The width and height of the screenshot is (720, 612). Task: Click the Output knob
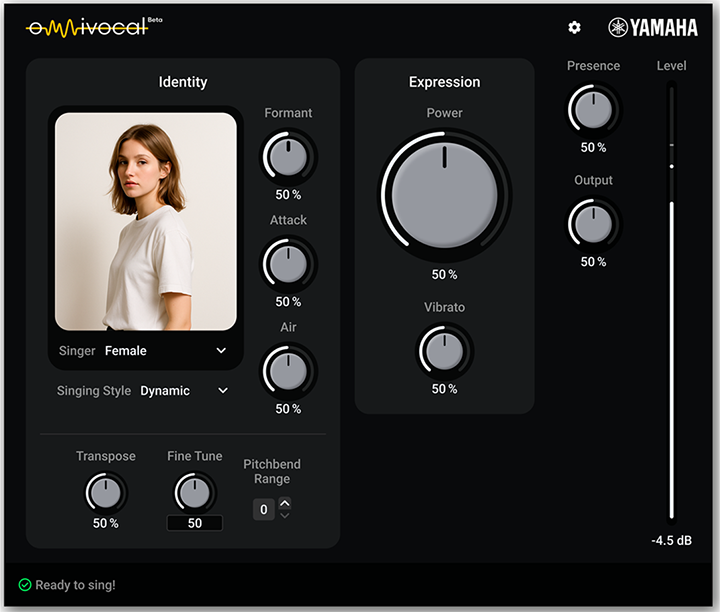click(593, 224)
